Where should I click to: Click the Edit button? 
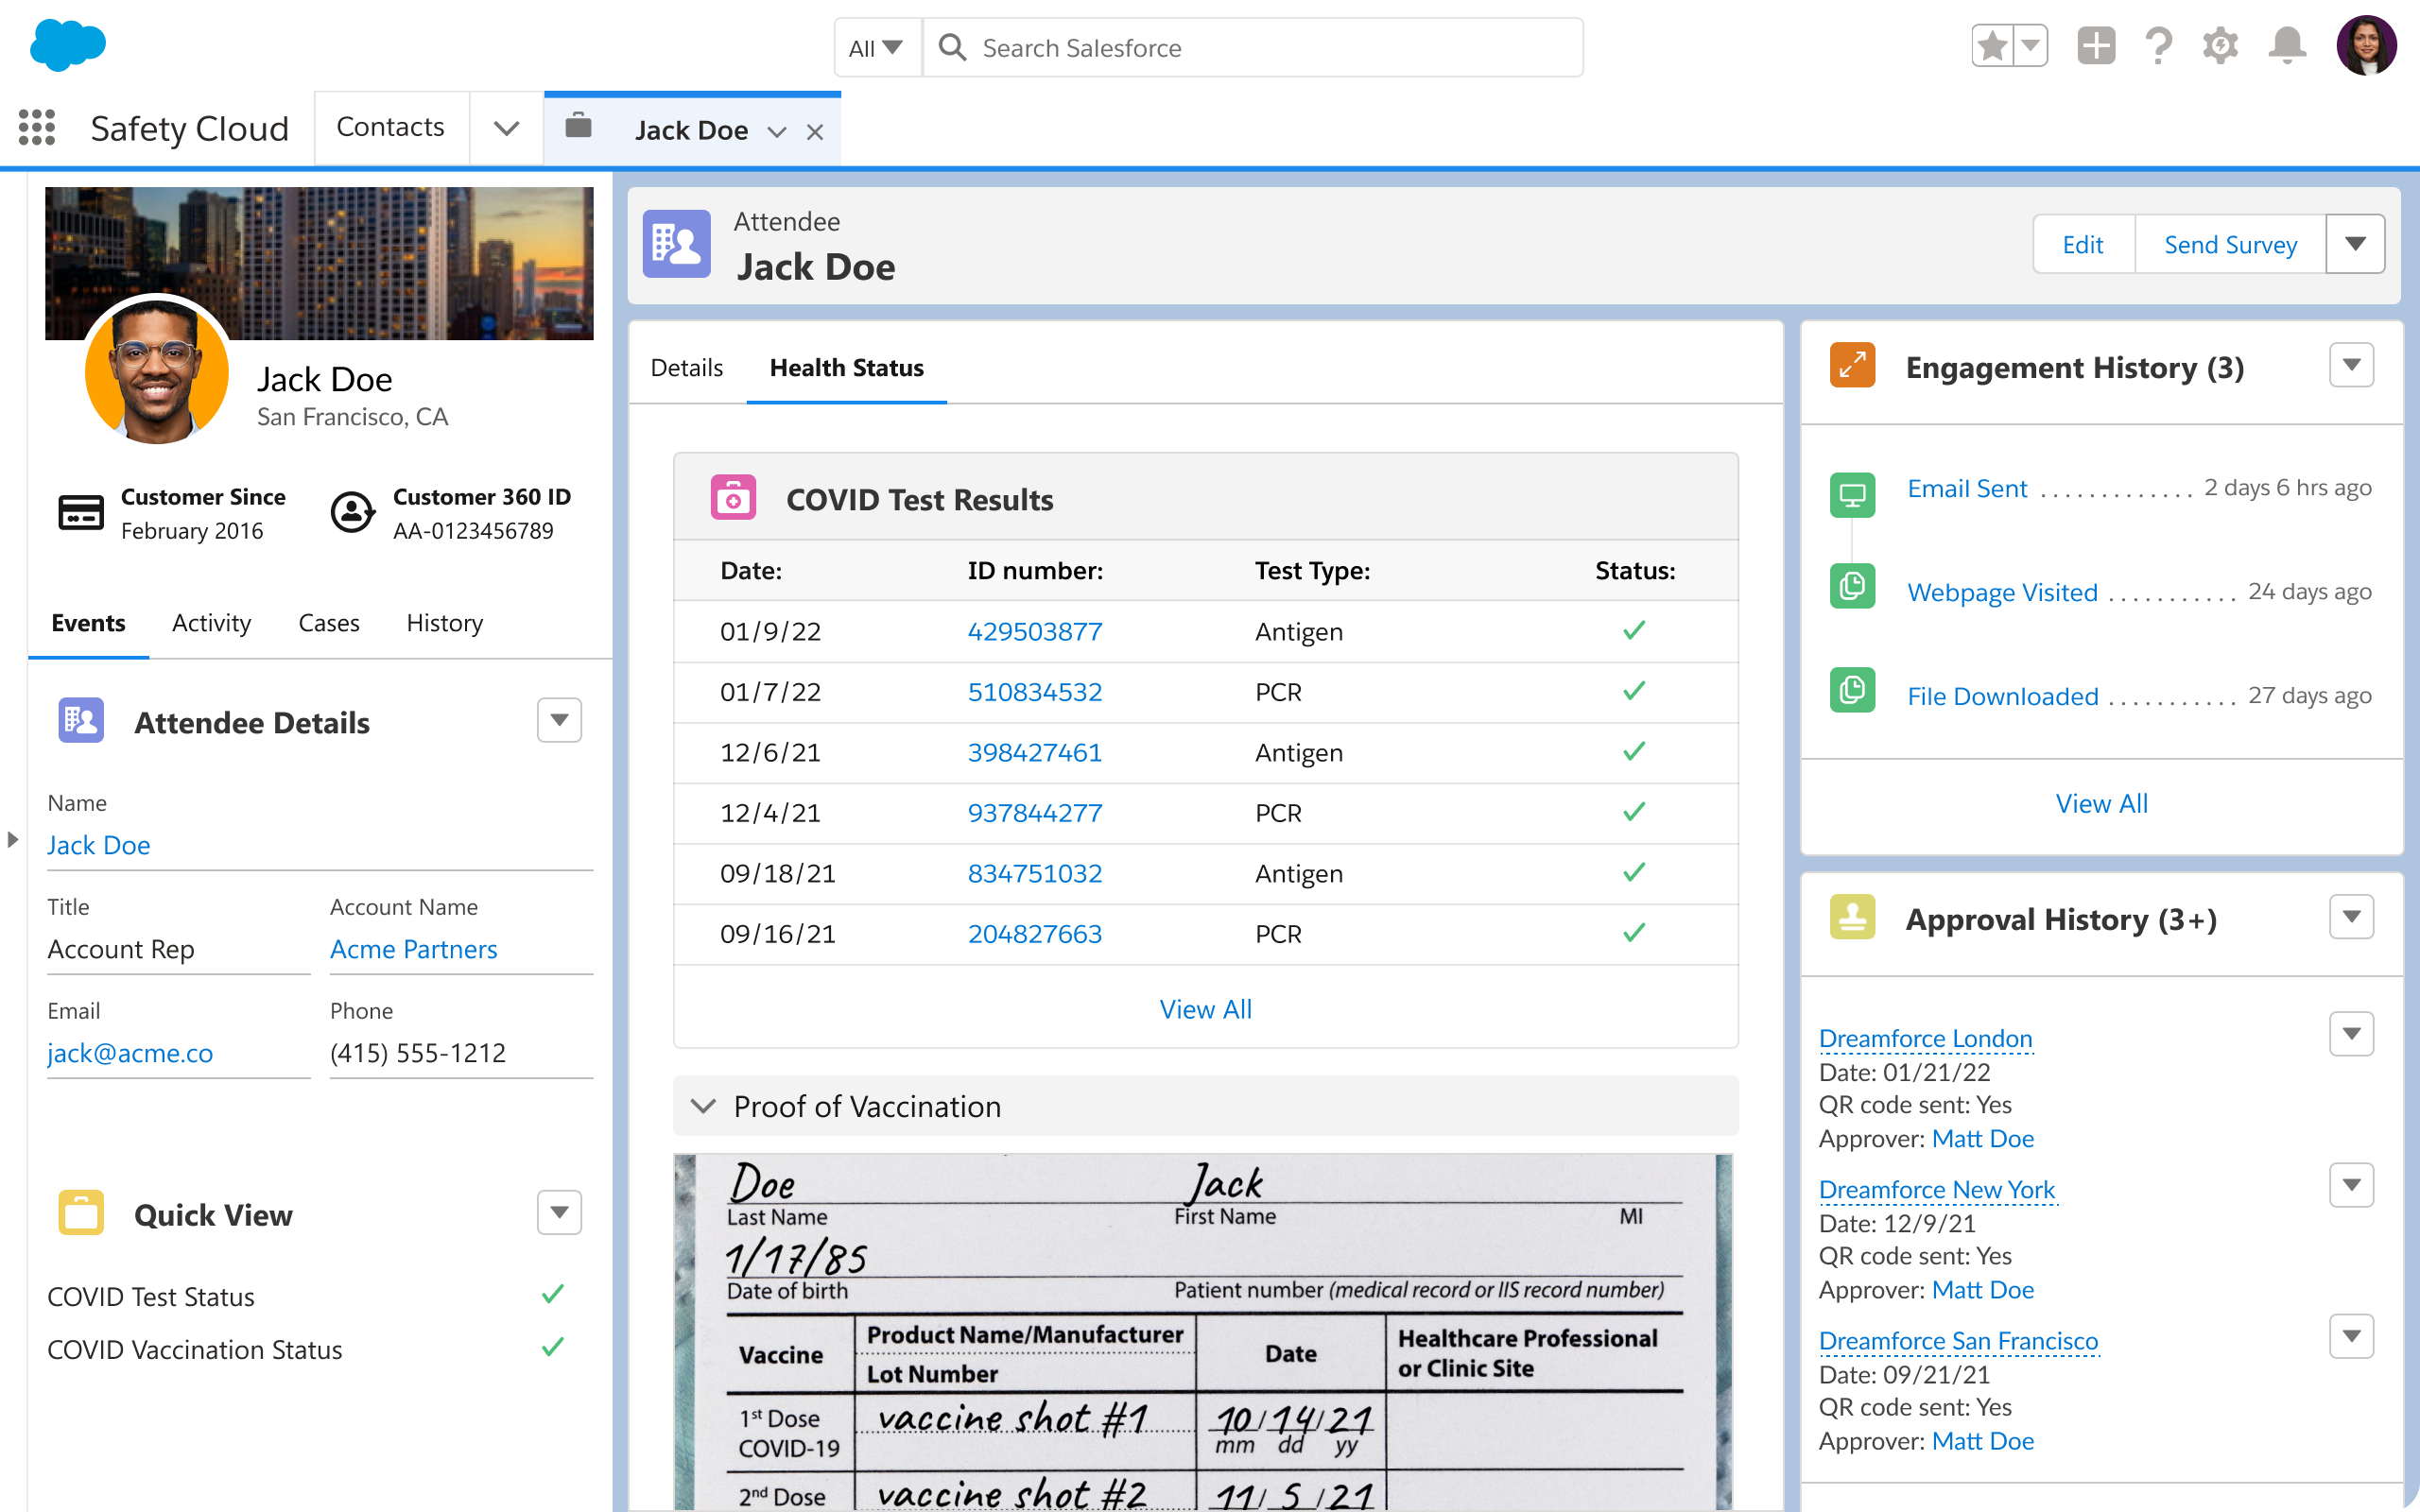point(2083,244)
